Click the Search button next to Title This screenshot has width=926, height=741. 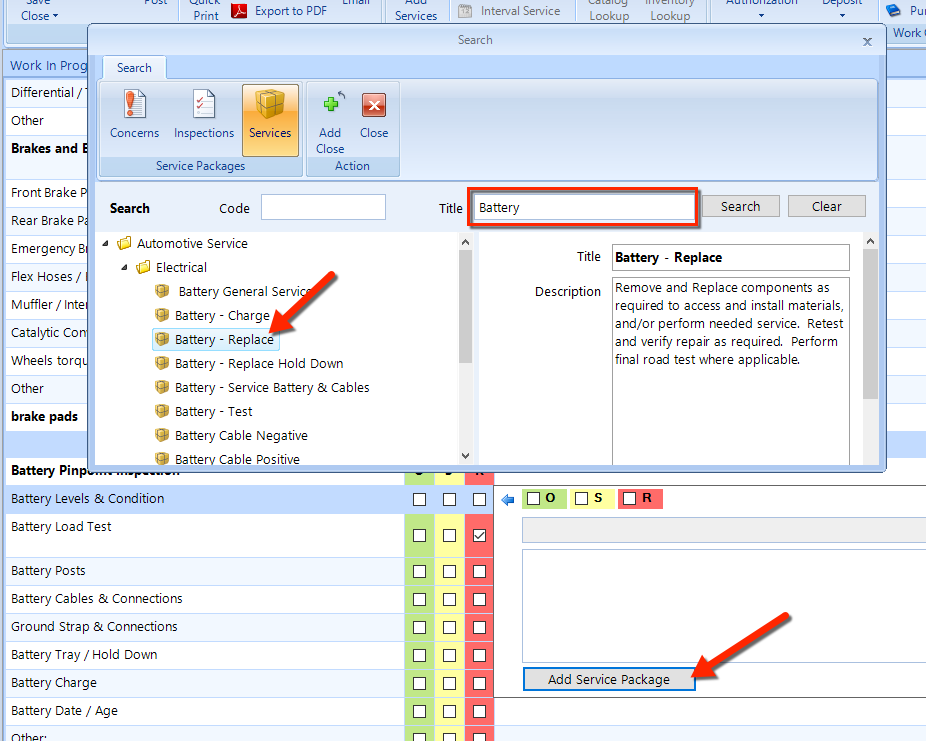pos(740,206)
